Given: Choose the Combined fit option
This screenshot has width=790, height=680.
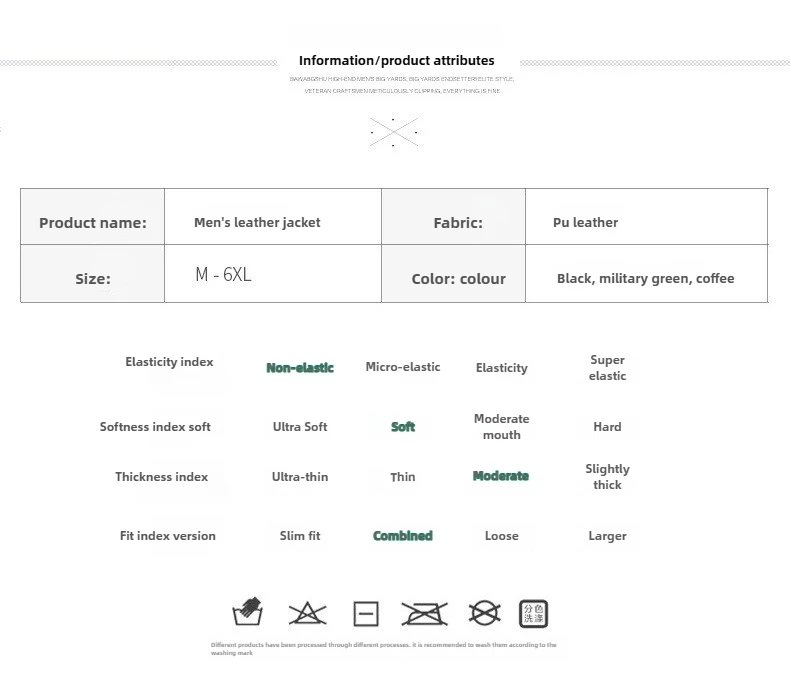Looking at the screenshot, I should pos(403,535).
